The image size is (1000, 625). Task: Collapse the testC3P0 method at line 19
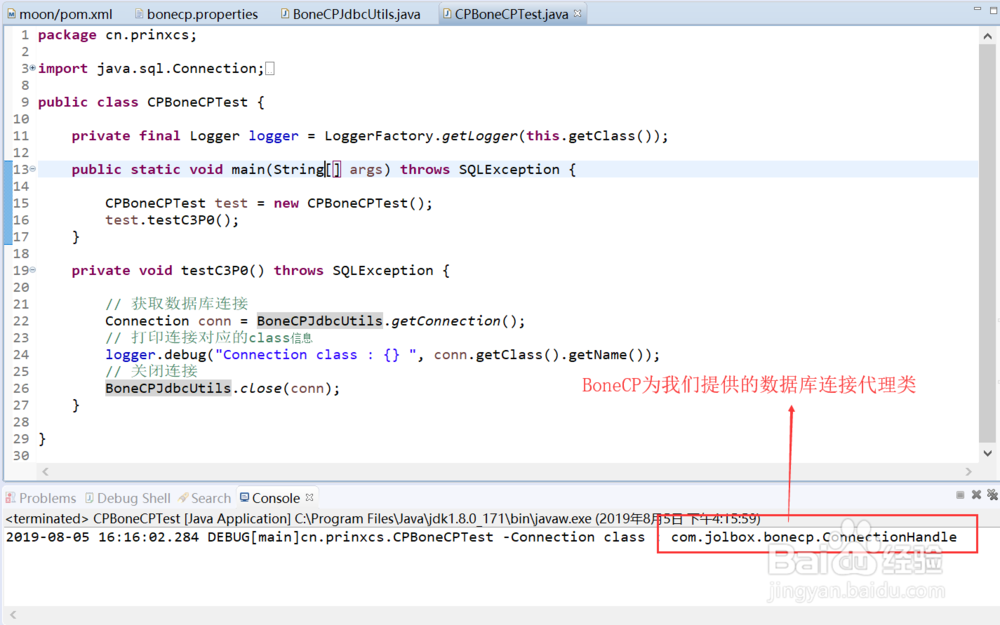tap(33, 270)
